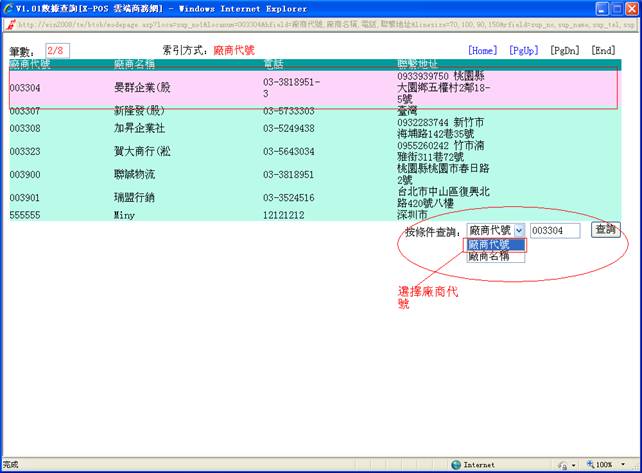Click the security lock icon in status bar

(x=564, y=464)
